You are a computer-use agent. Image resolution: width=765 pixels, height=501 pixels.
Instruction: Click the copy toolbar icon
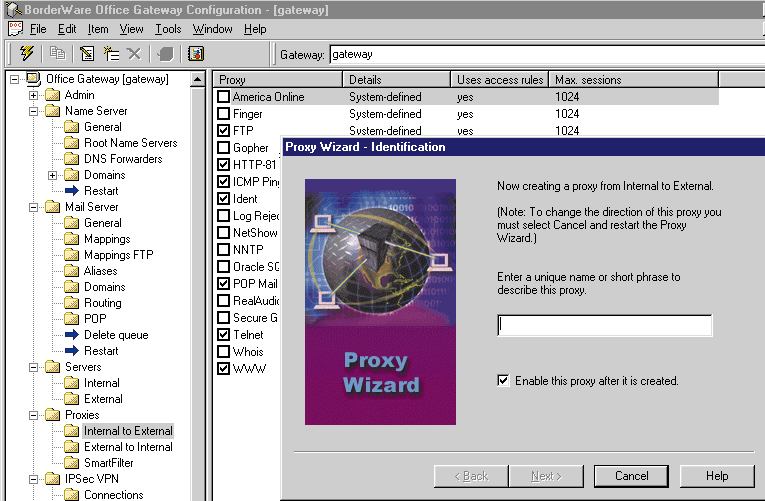(58, 53)
